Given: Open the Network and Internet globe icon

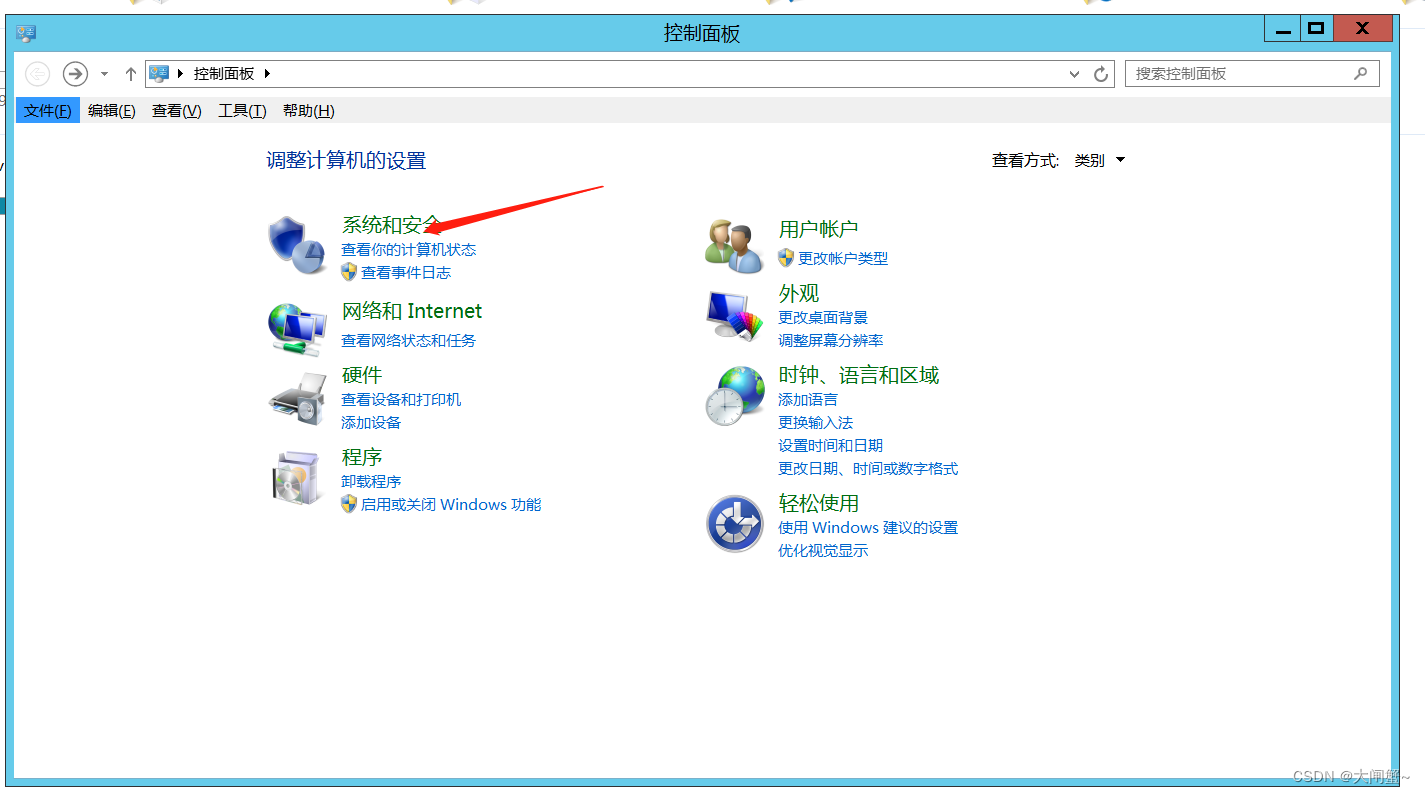Looking at the screenshot, I should click(x=297, y=329).
